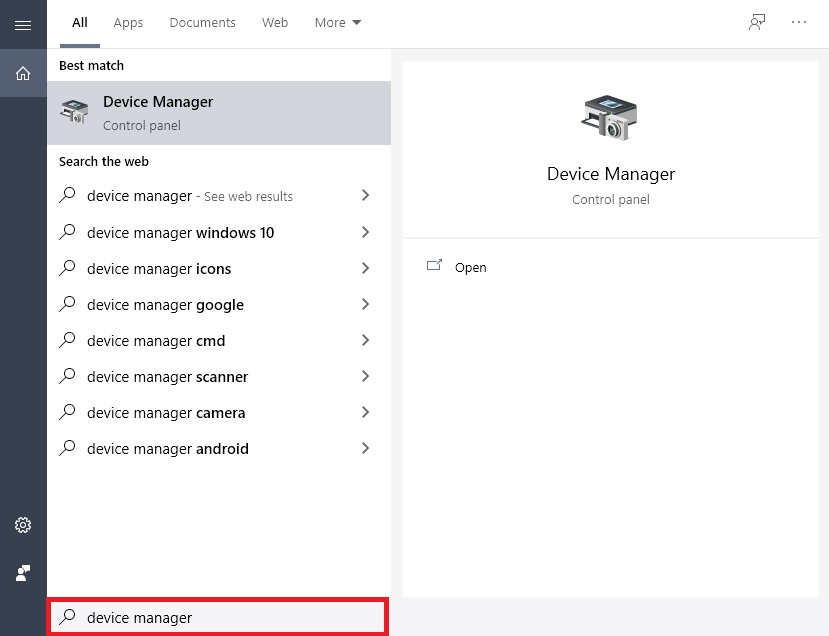This screenshot has width=829, height=636.
Task: Click the magnifier icon in search box
Action: (x=68, y=617)
